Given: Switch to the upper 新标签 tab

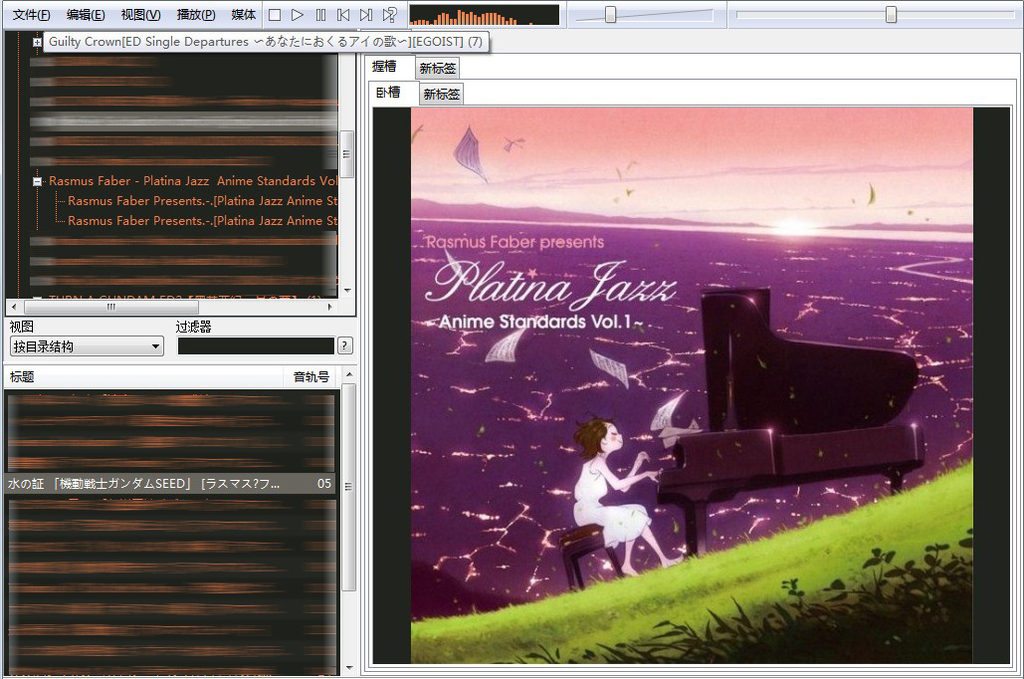Looking at the screenshot, I should pyautogui.click(x=437, y=69).
